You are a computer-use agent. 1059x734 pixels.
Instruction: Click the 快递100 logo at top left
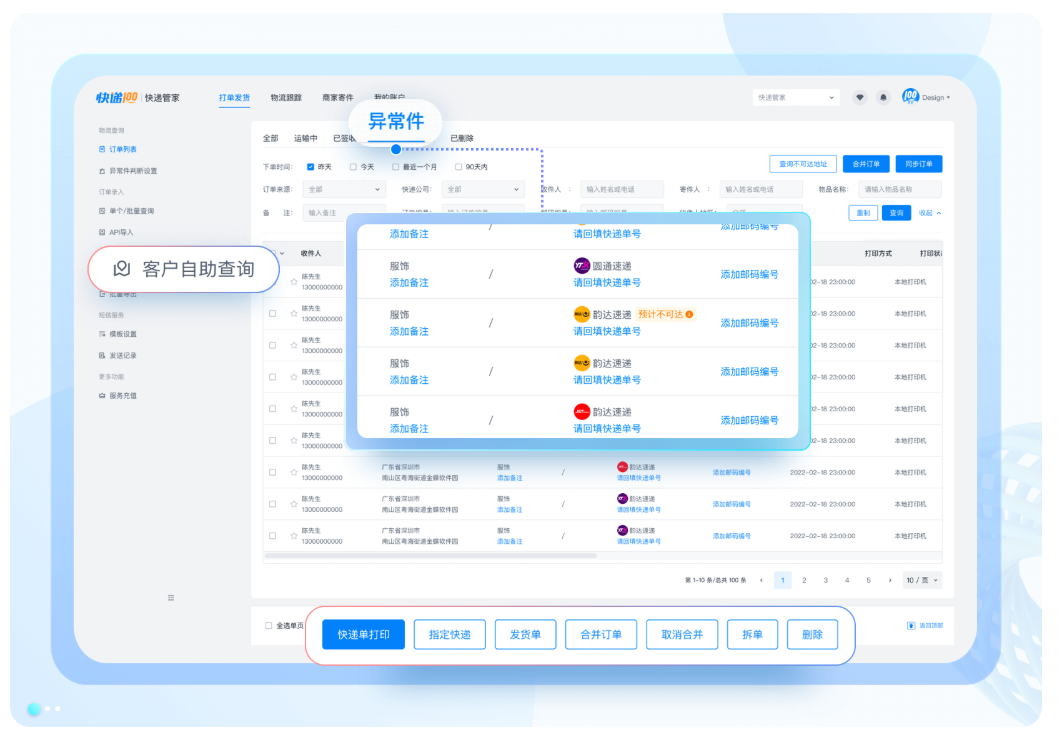click(117, 97)
